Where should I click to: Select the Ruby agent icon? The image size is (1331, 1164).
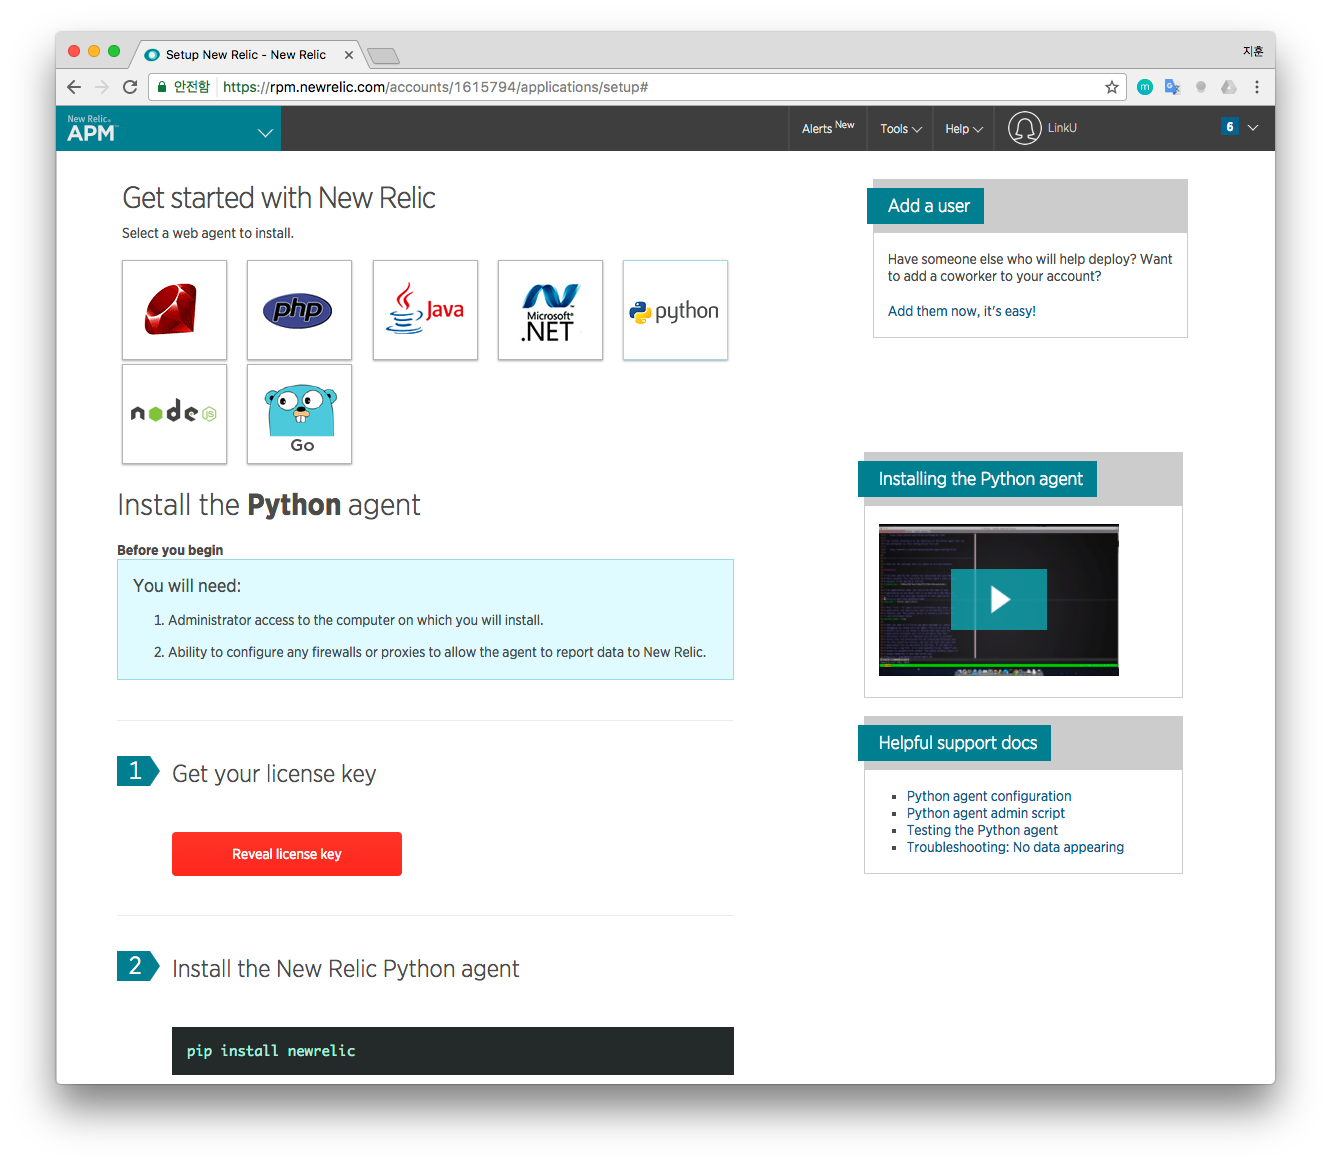click(174, 309)
